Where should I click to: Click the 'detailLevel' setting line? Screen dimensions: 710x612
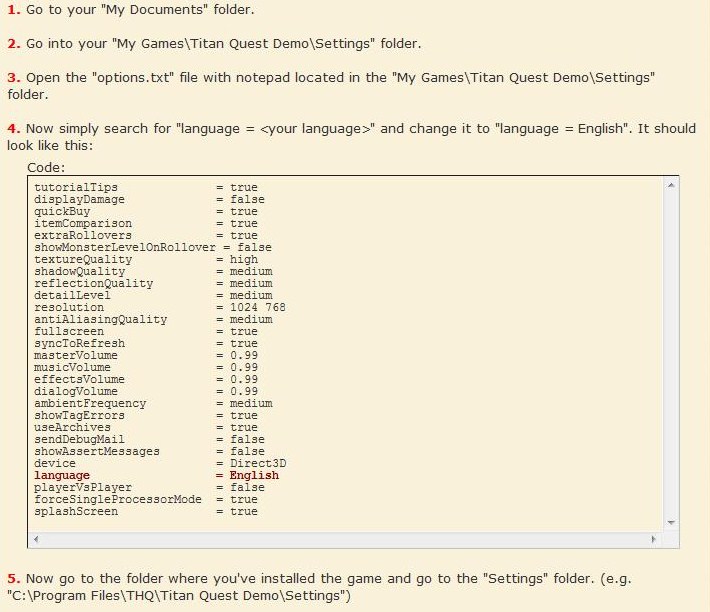tap(153, 296)
